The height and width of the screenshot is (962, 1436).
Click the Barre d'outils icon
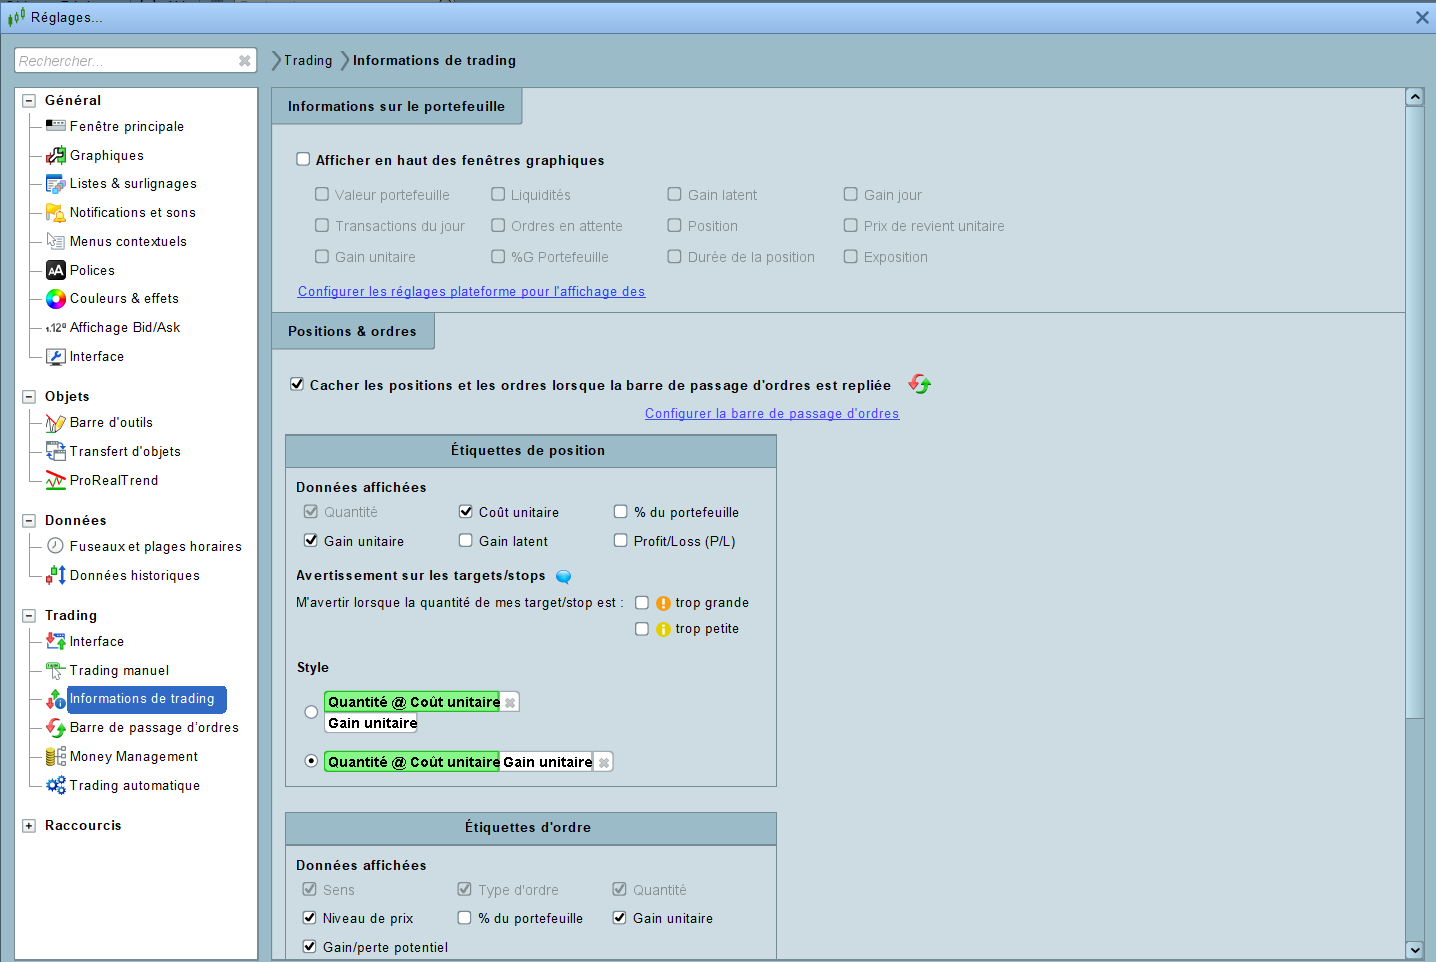click(56, 423)
